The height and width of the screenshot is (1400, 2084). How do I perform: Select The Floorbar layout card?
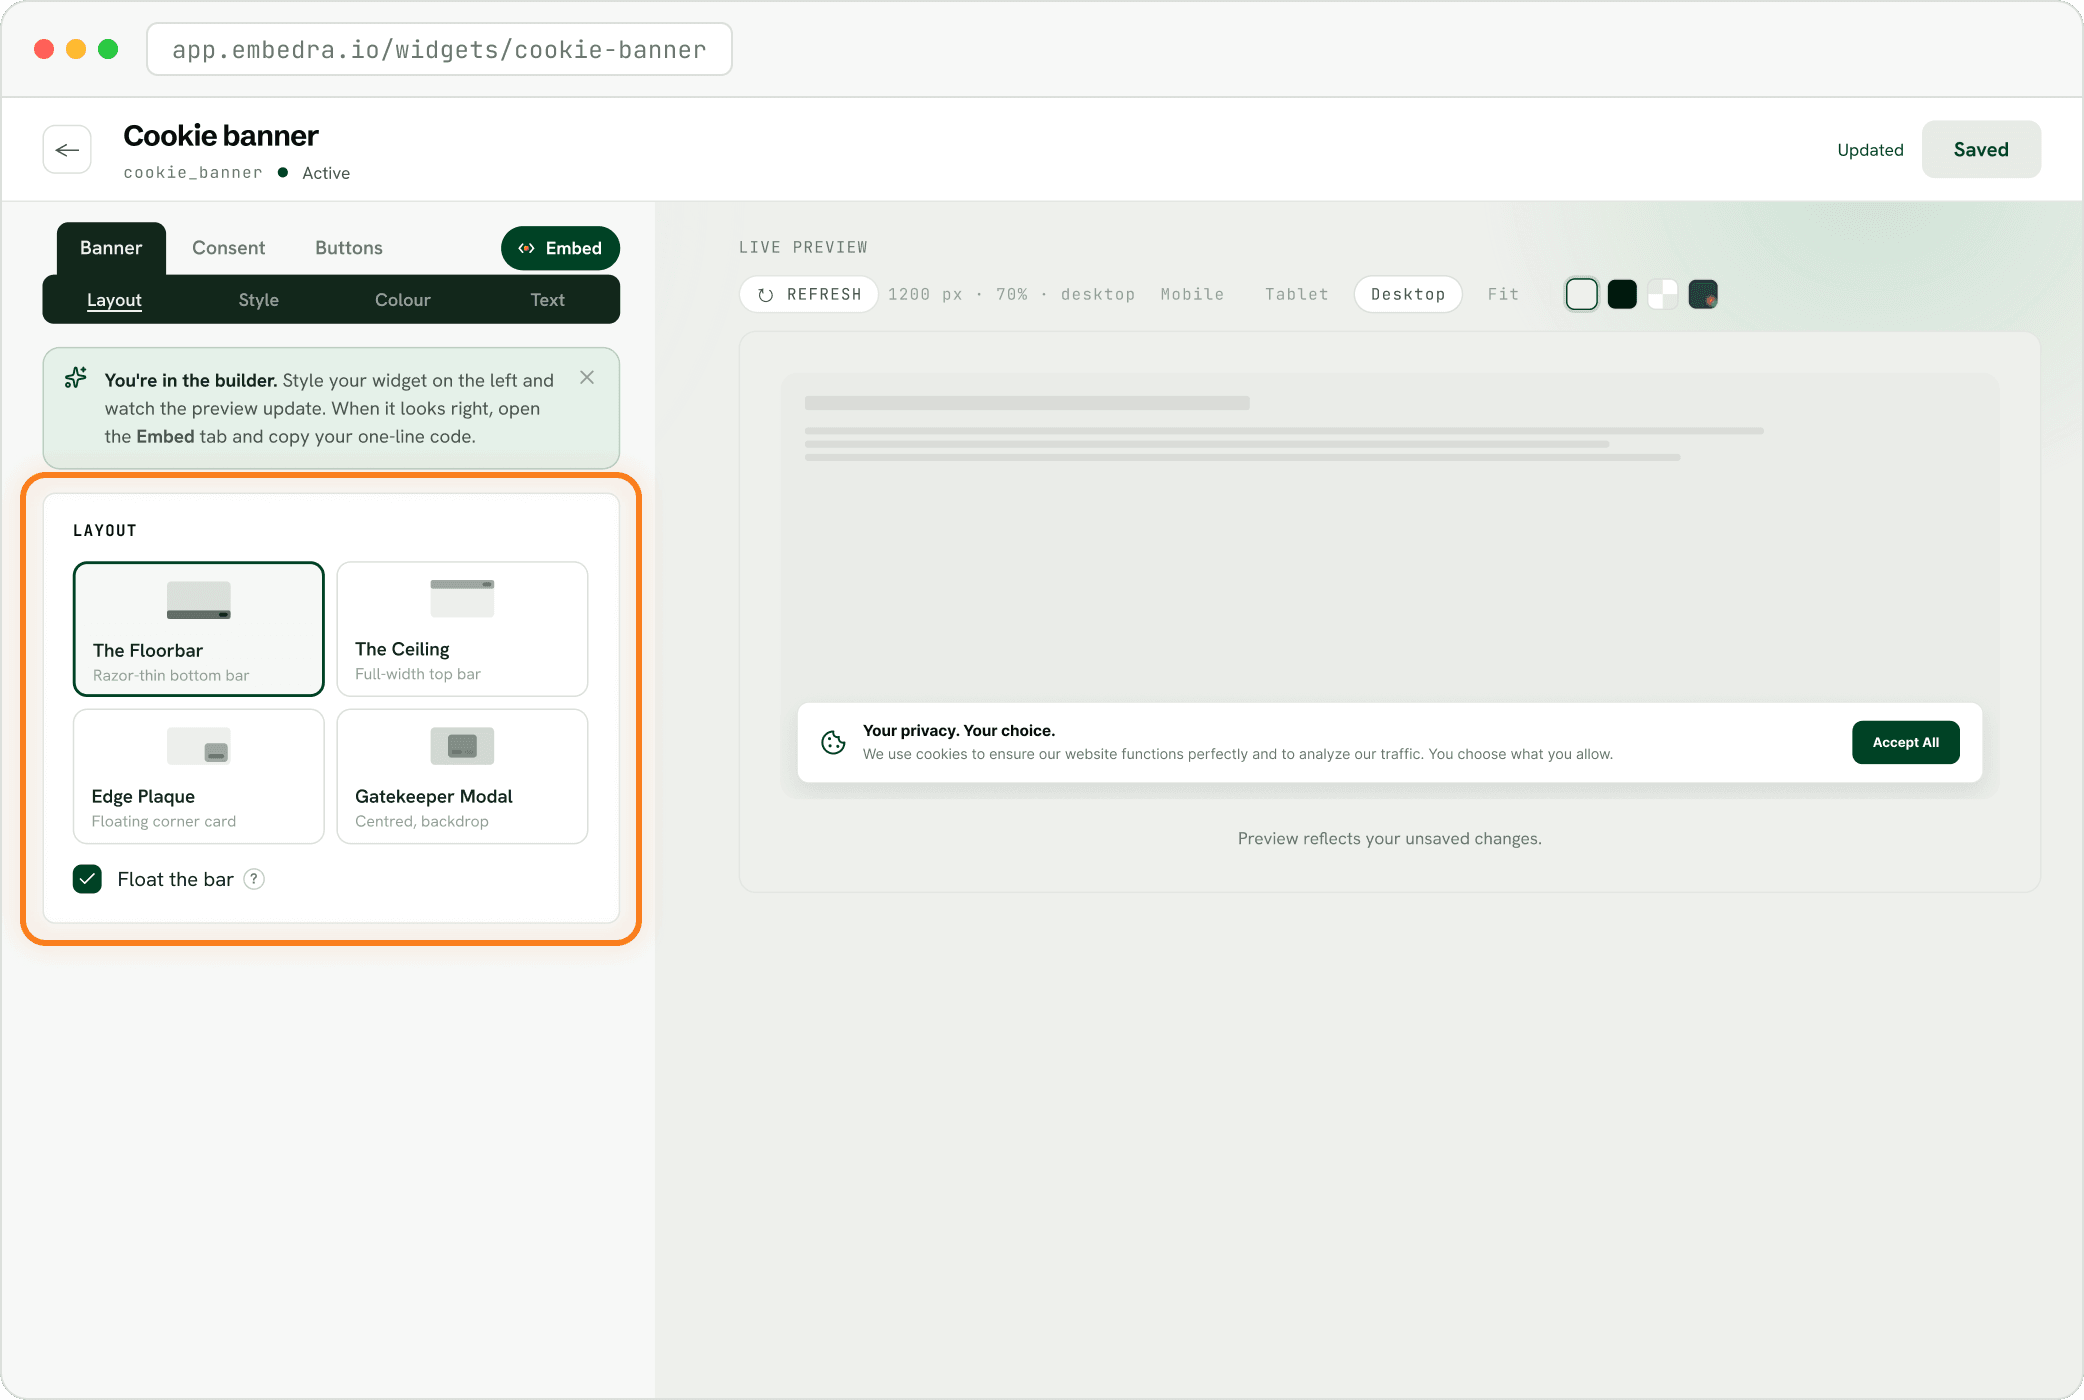(x=199, y=629)
